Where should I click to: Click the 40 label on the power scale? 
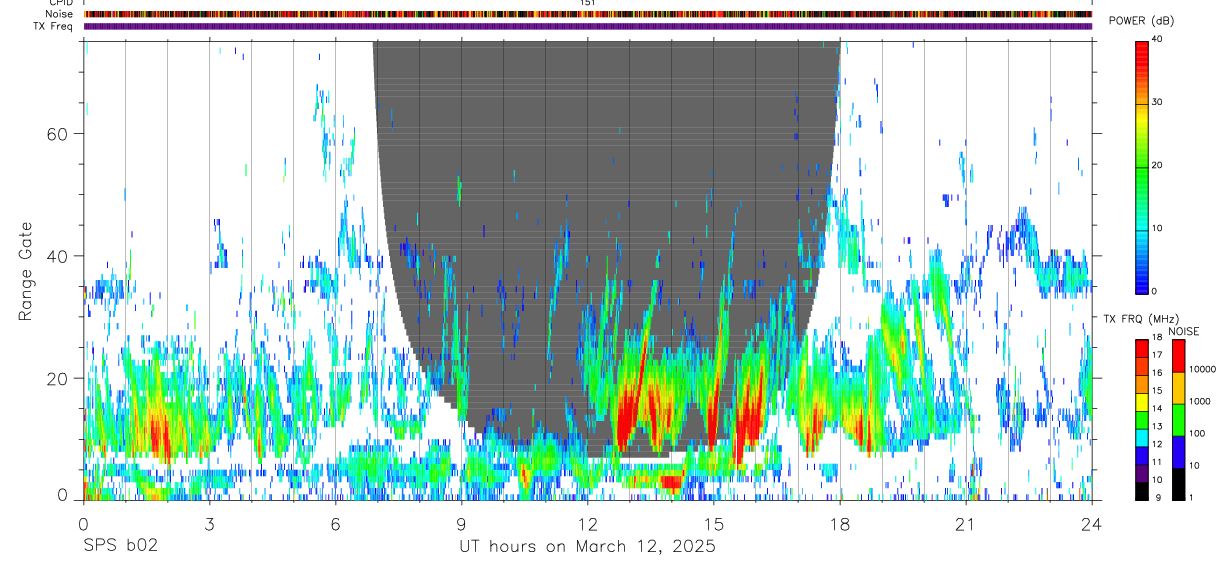click(x=1157, y=40)
